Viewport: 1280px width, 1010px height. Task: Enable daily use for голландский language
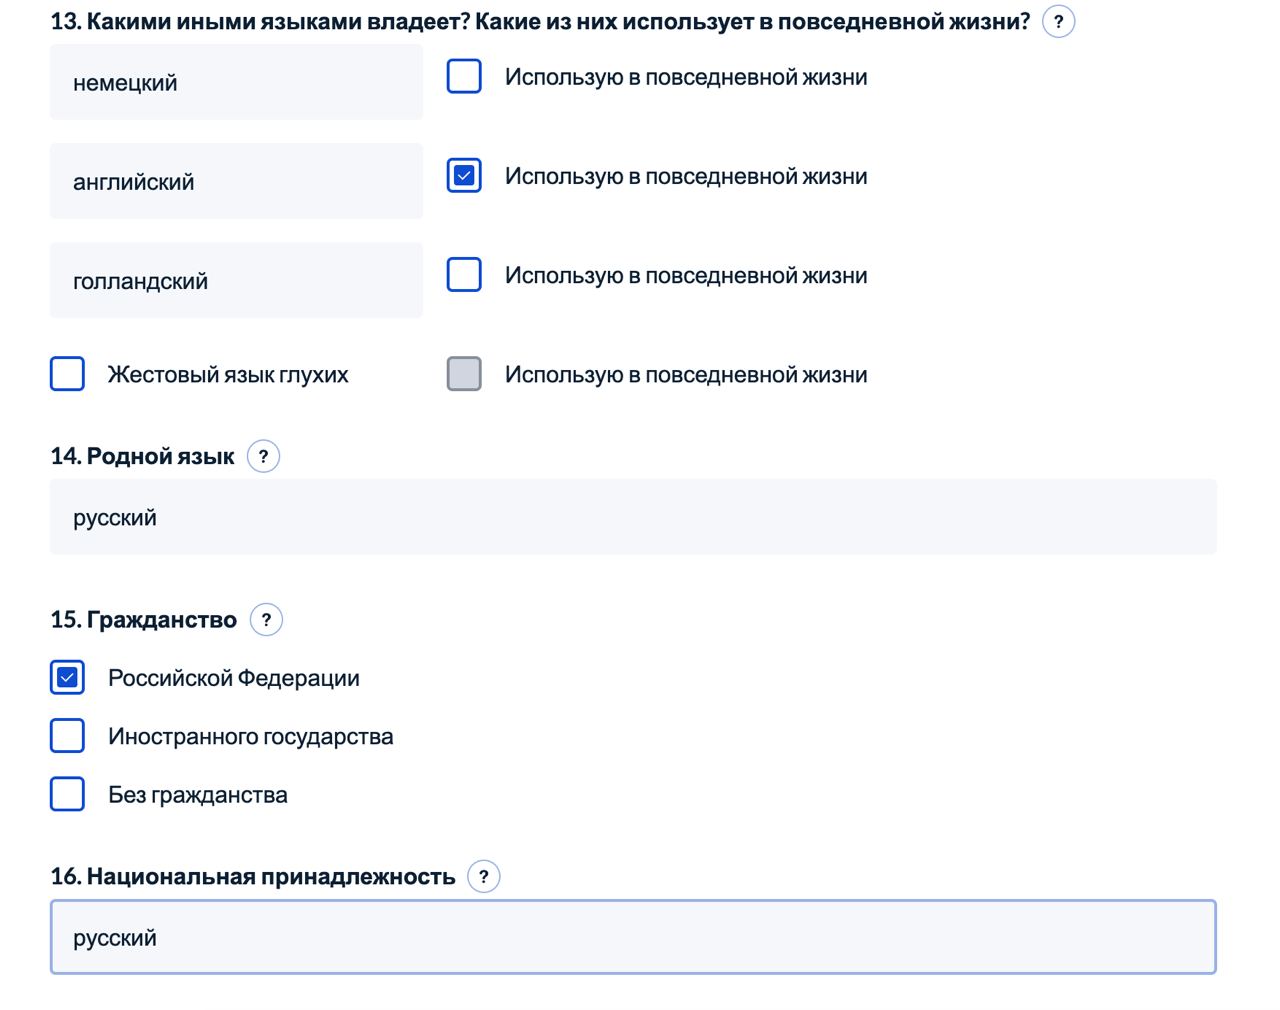point(464,274)
